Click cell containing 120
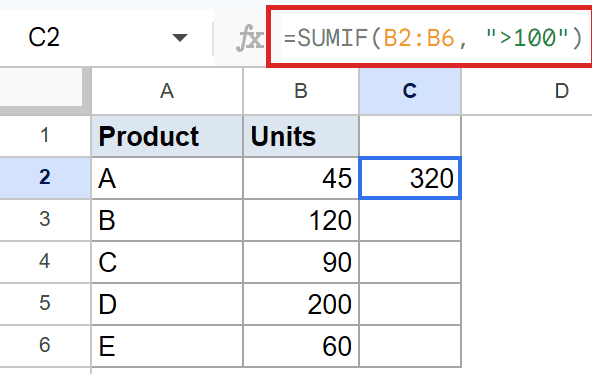Image resolution: width=592 pixels, height=374 pixels. click(x=301, y=220)
